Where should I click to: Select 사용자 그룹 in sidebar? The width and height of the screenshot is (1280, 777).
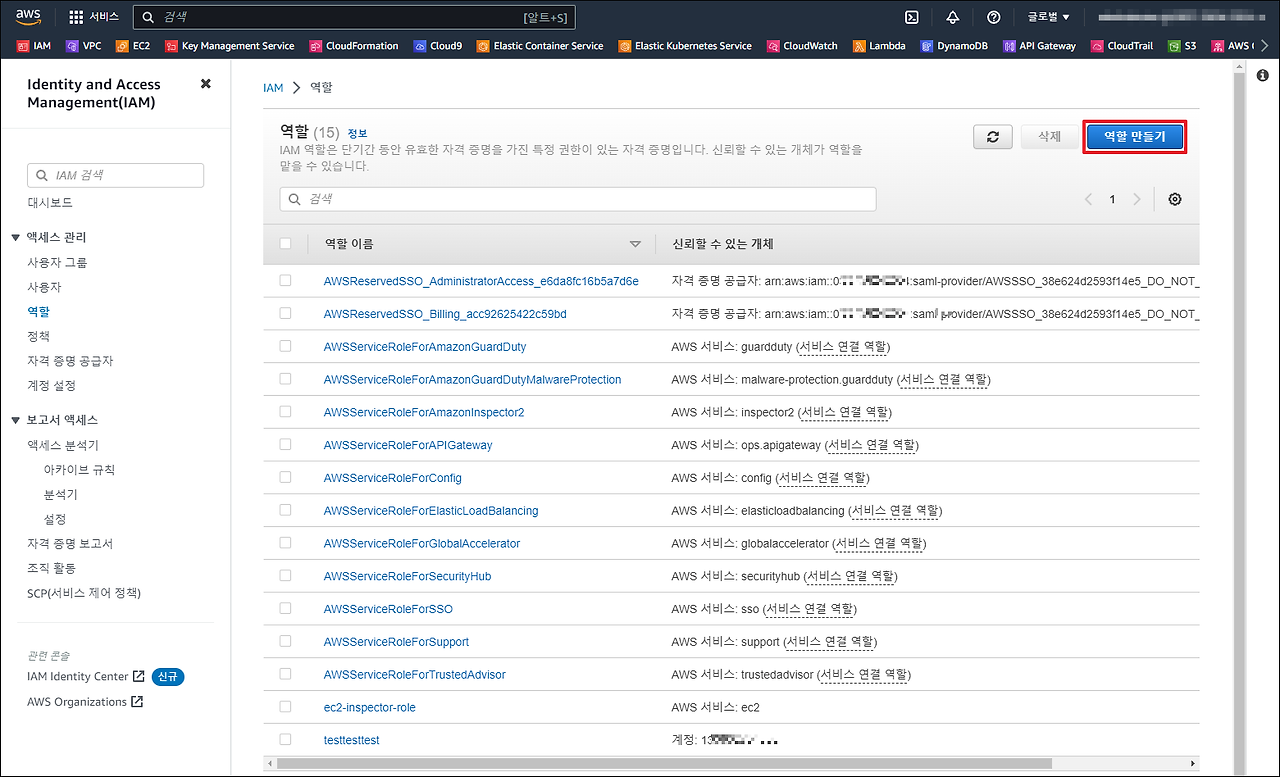pyautogui.click(x=57, y=262)
